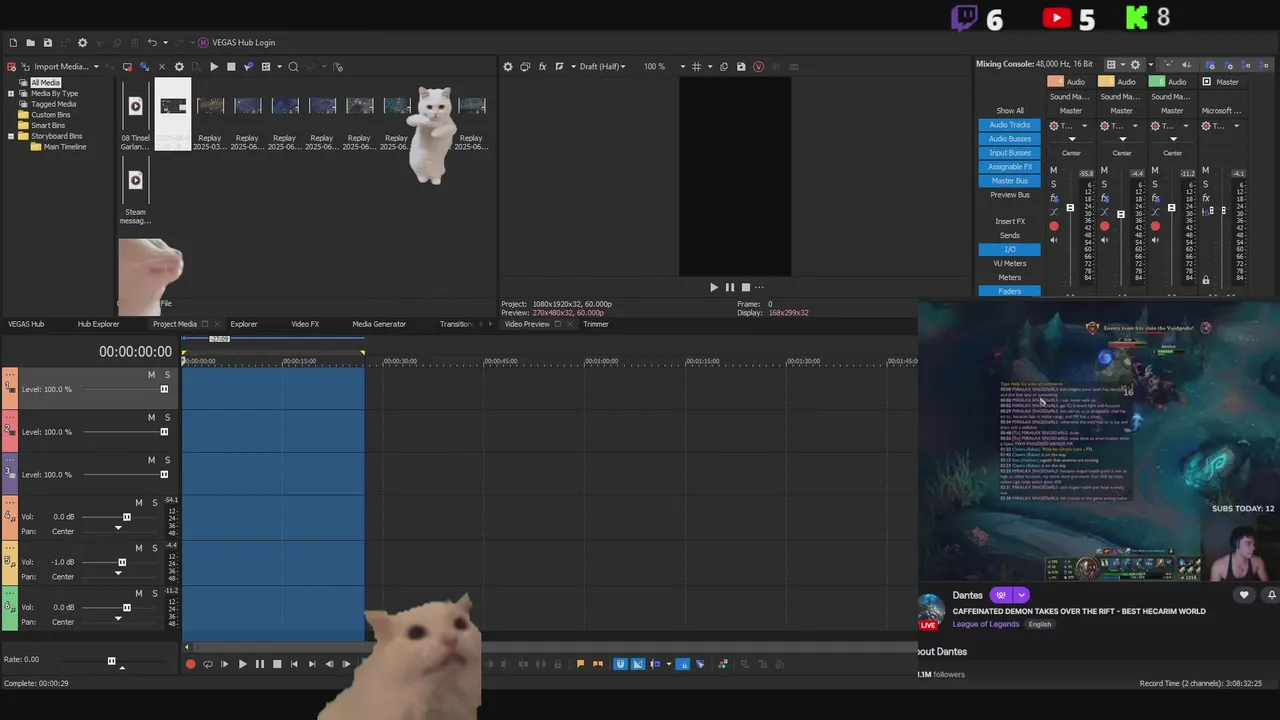Switch to Video FX tab
Viewport: 1280px width, 720px height.
point(305,324)
